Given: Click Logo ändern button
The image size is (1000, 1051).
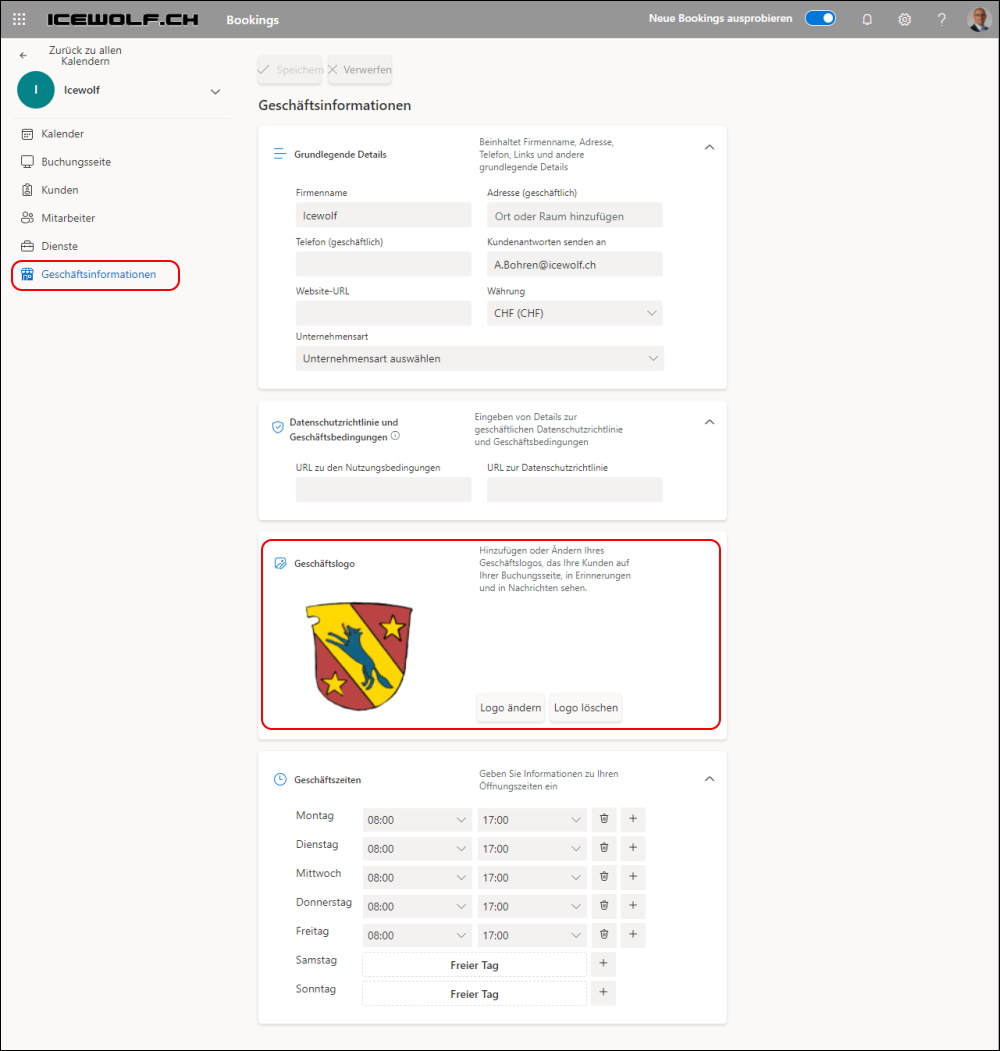Looking at the screenshot, I should tap(511, 708).
